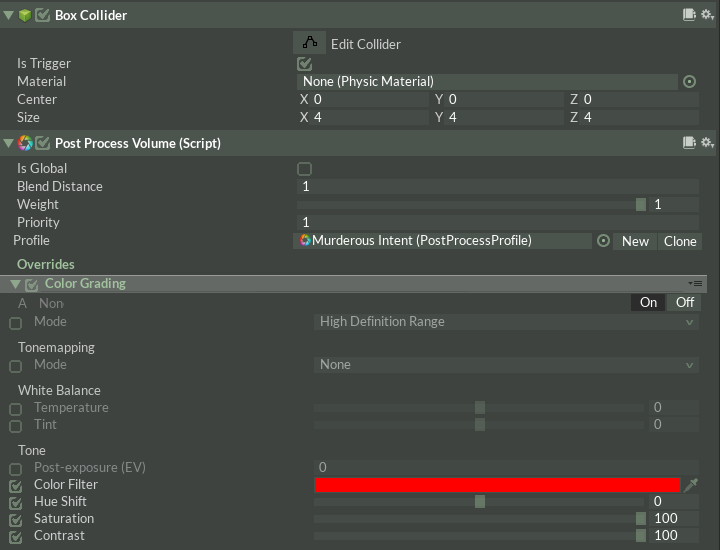Click the Clone profile button
720x550 pixels.
click(x=680, y=241)
